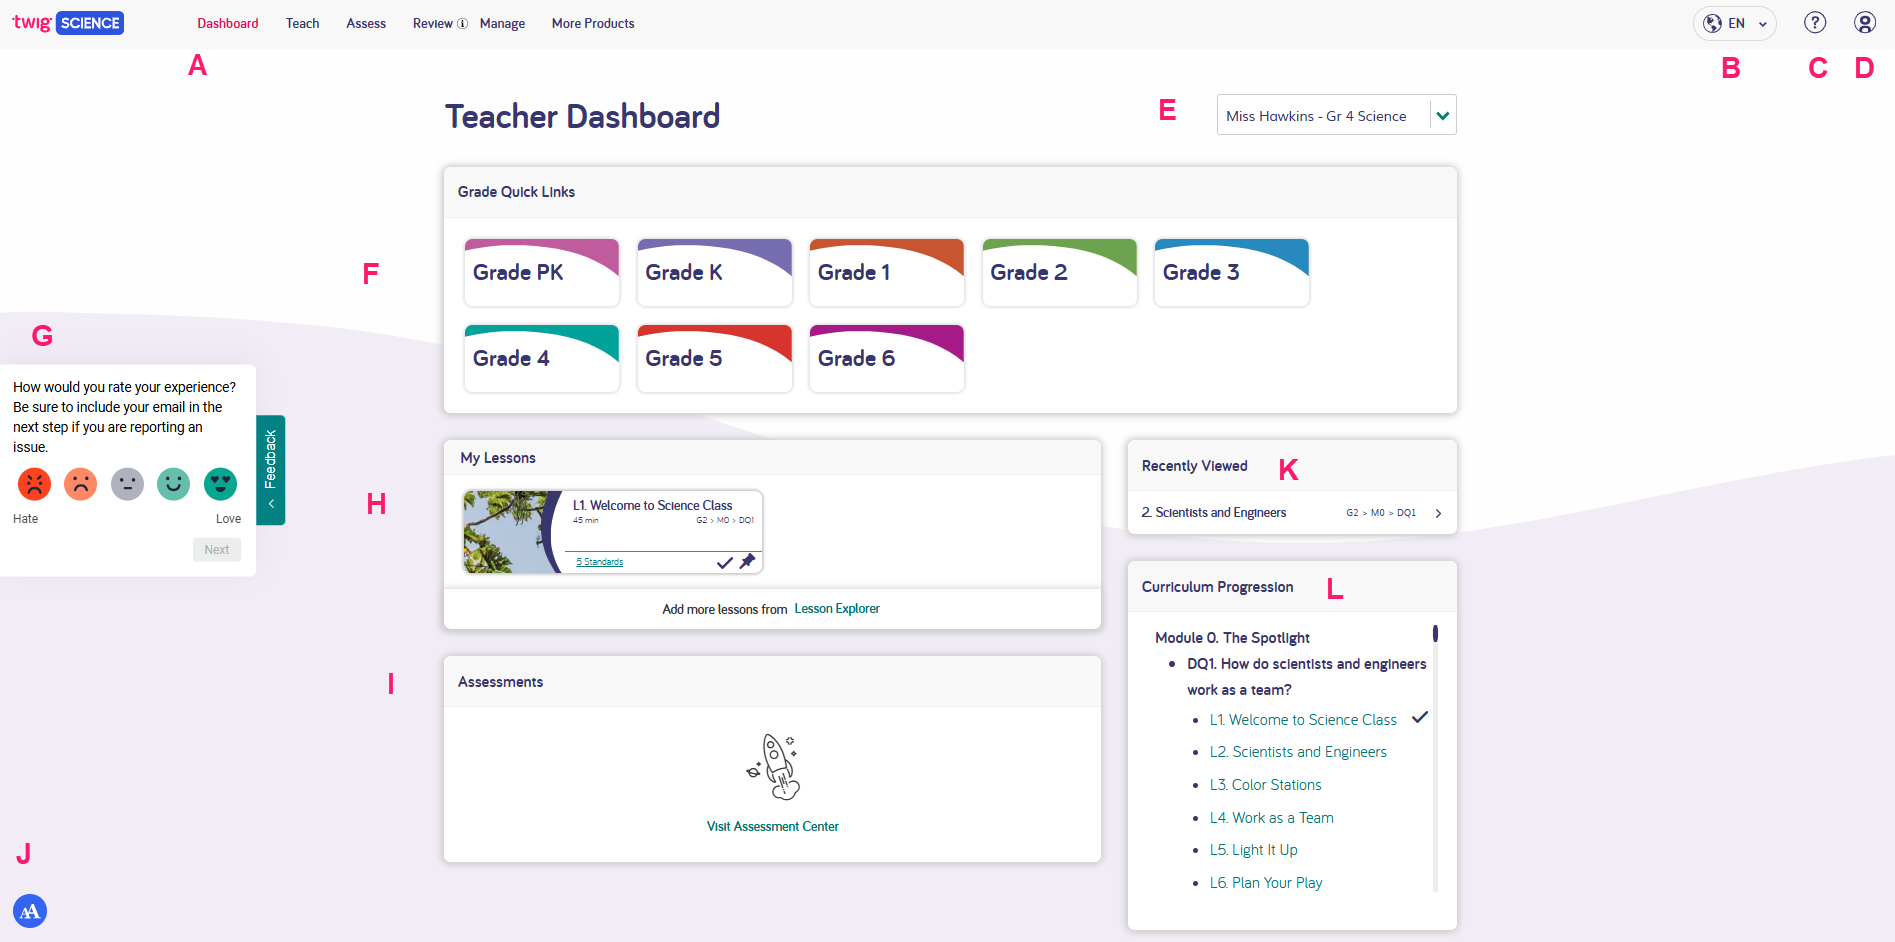The width and height of the screenshot is (1895, 942).
Task: Open the Manage menu
Action: tap(503, 23)
